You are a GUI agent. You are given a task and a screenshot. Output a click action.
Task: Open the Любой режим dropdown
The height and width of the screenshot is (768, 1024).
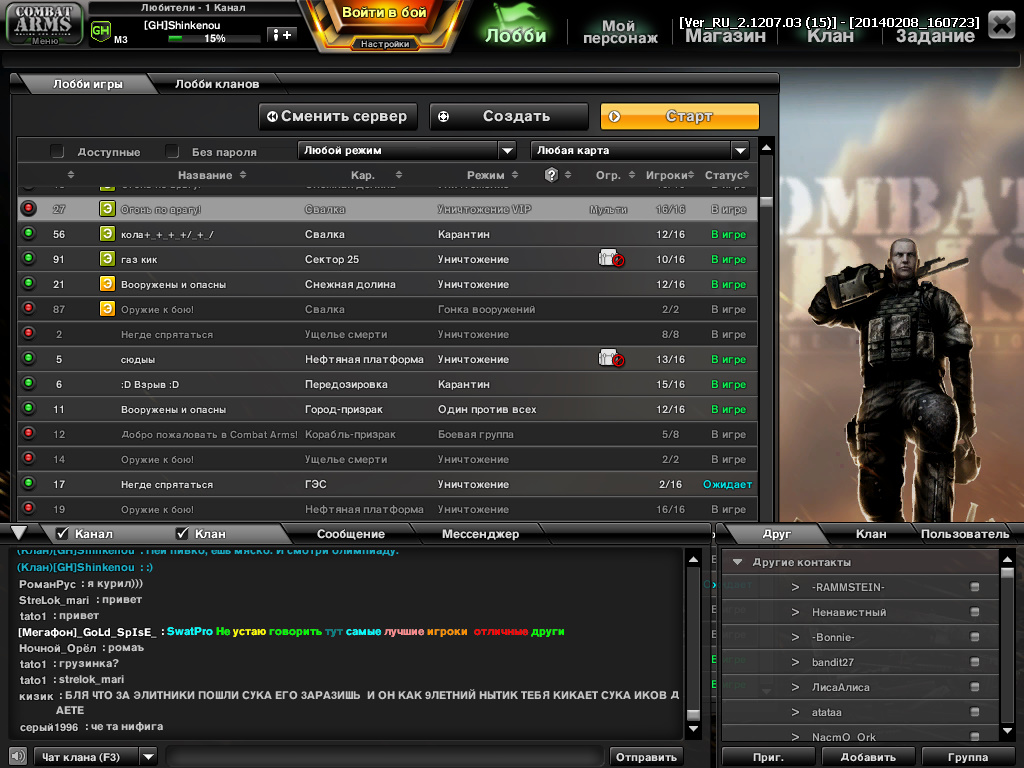tap(407, 151)
